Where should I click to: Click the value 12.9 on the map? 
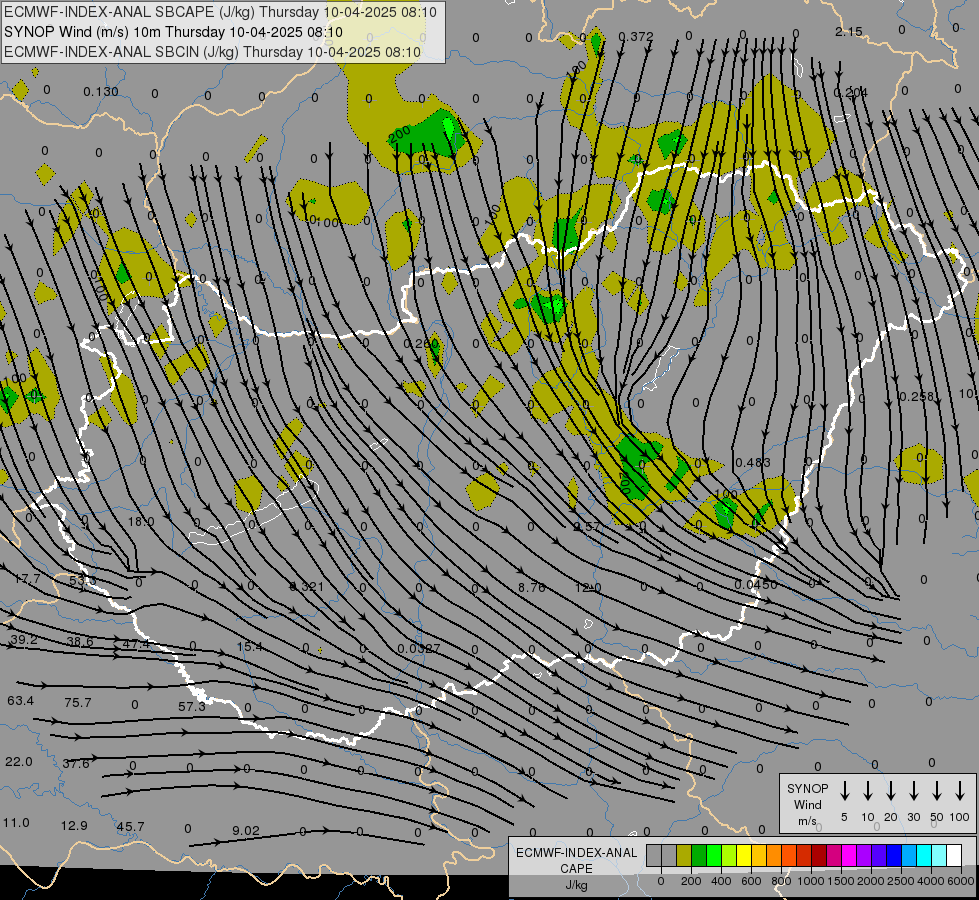click(74, 826)
